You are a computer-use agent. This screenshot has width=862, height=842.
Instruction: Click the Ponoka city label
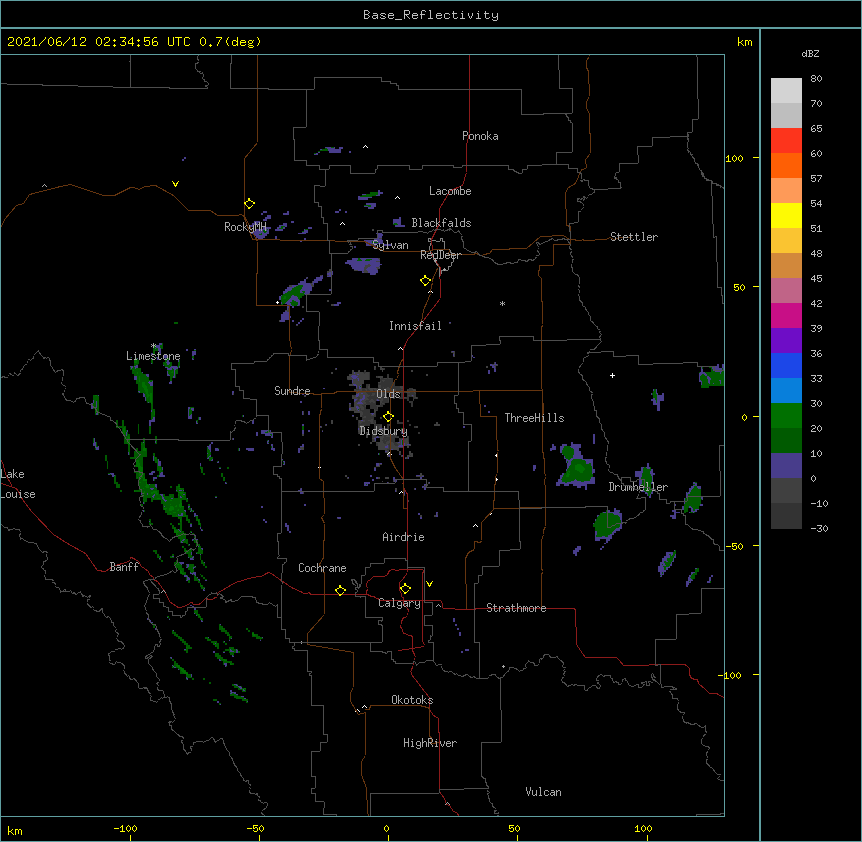coord(480,136)
